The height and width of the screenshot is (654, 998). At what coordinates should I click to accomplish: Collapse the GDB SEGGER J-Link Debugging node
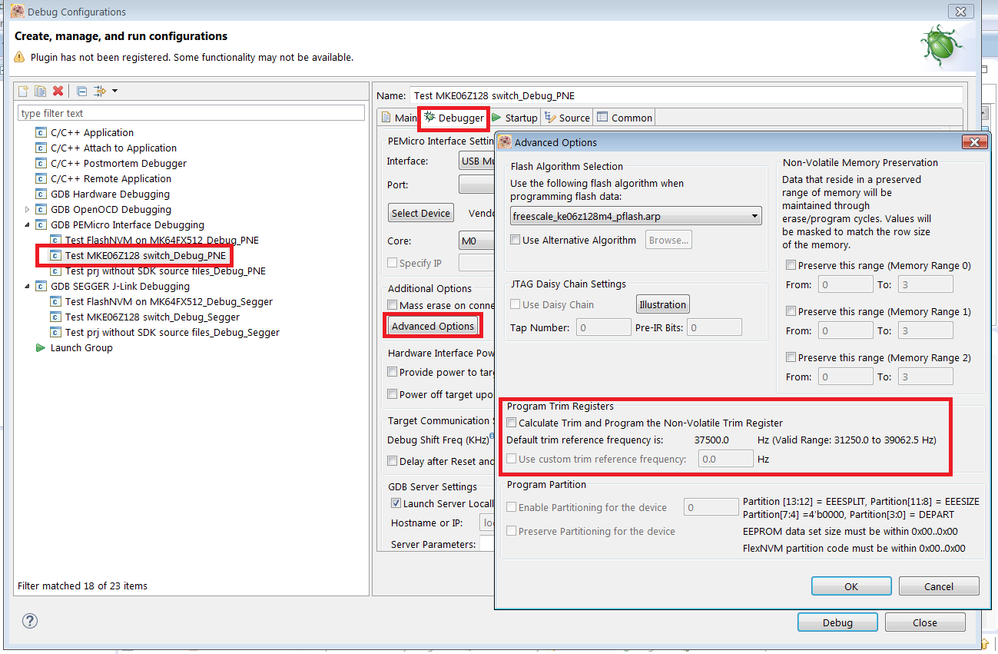[x=27, y=286]
